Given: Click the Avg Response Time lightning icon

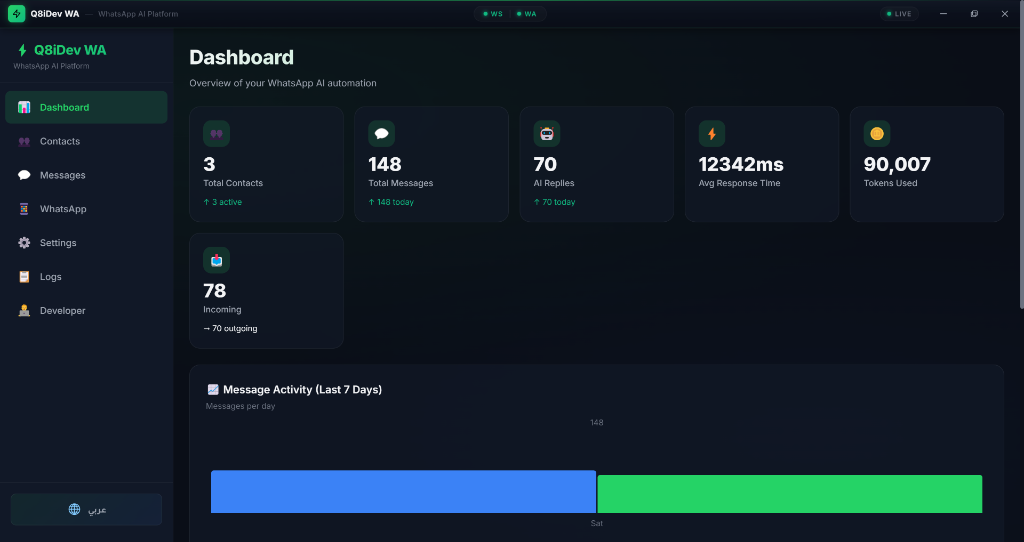Looking at the screenshot, I should [712, 134].
